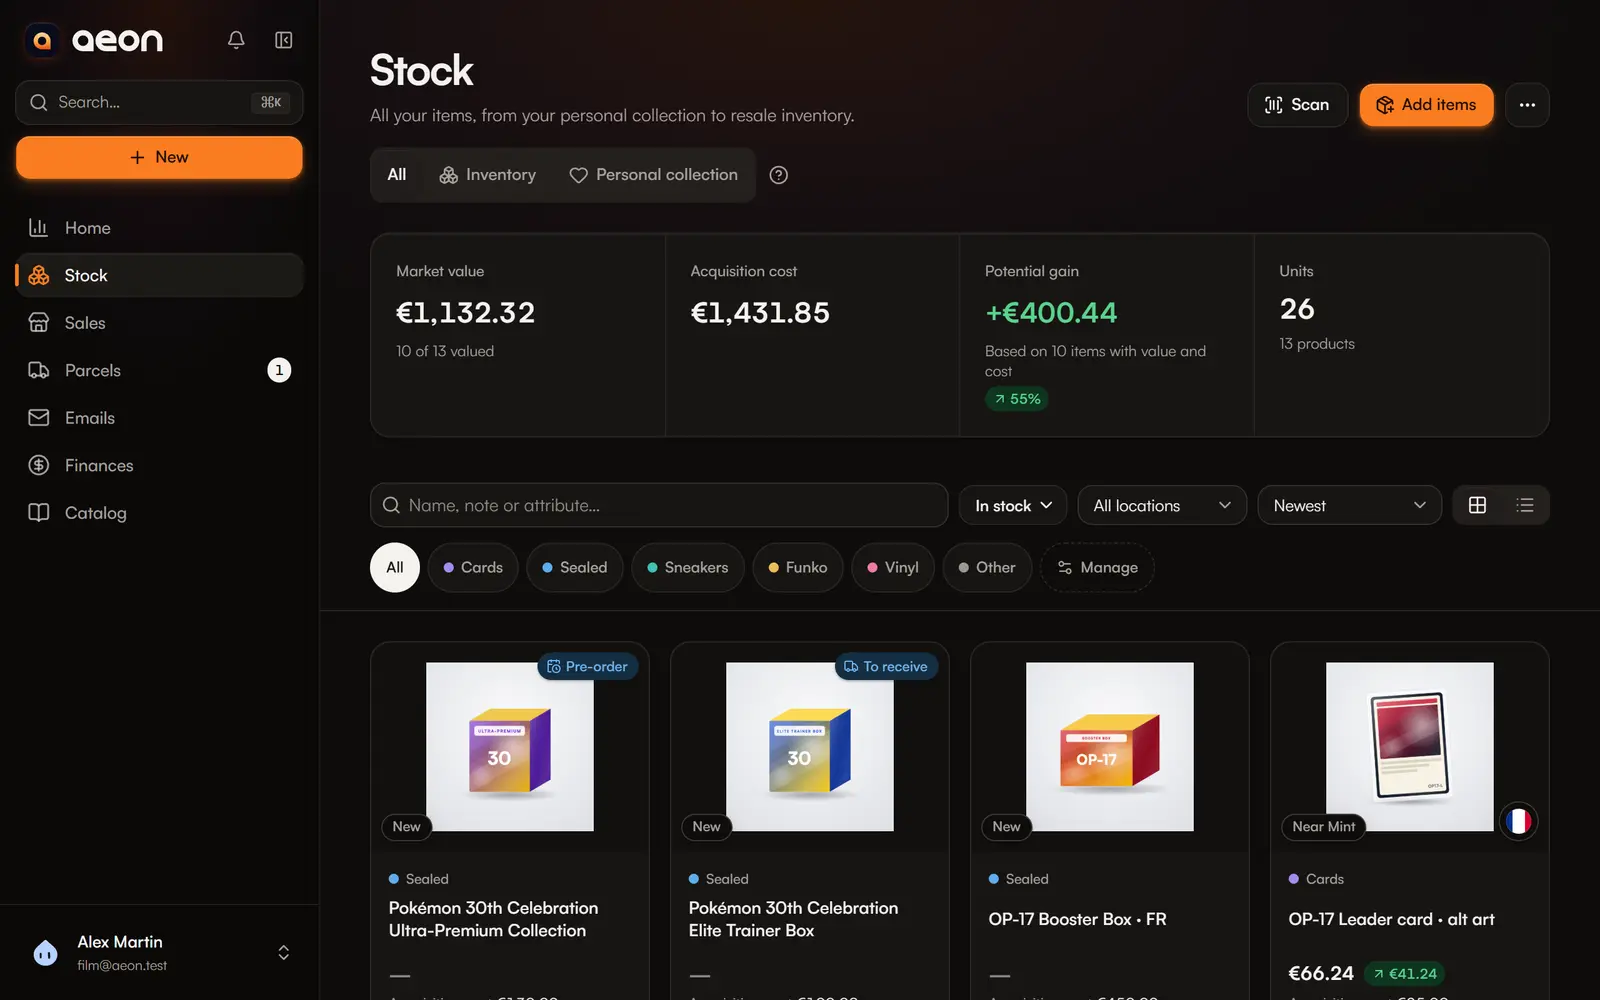1600x1000 pixels.
Task: Open OP-17 Leader card · alt art title
Action: click(1392, 919)
